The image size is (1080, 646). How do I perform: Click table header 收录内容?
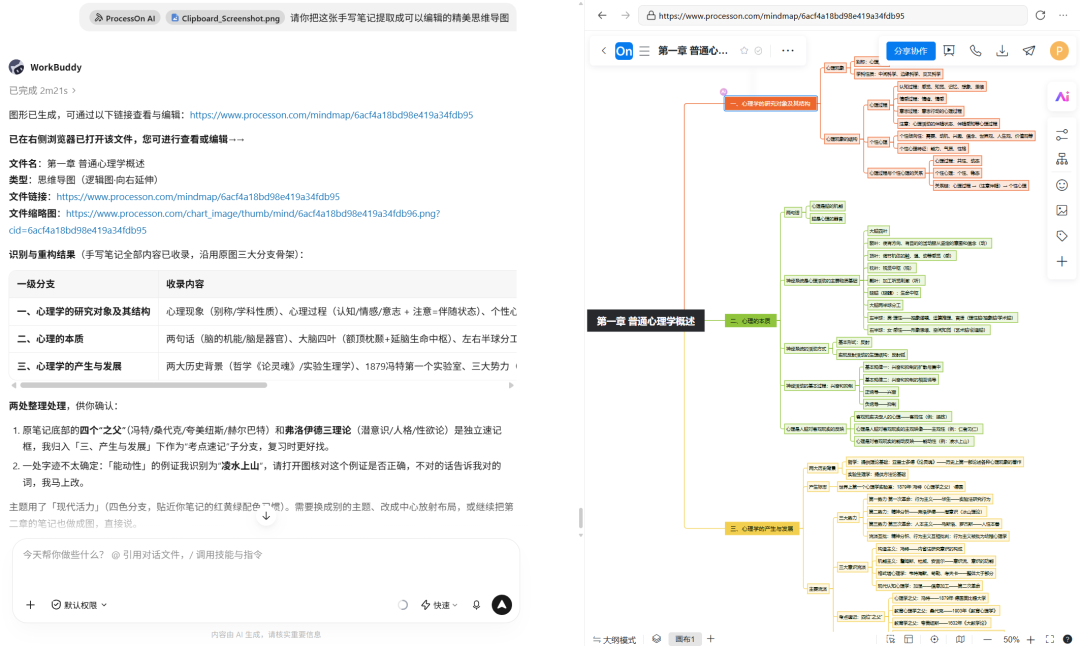coord(338,284)
